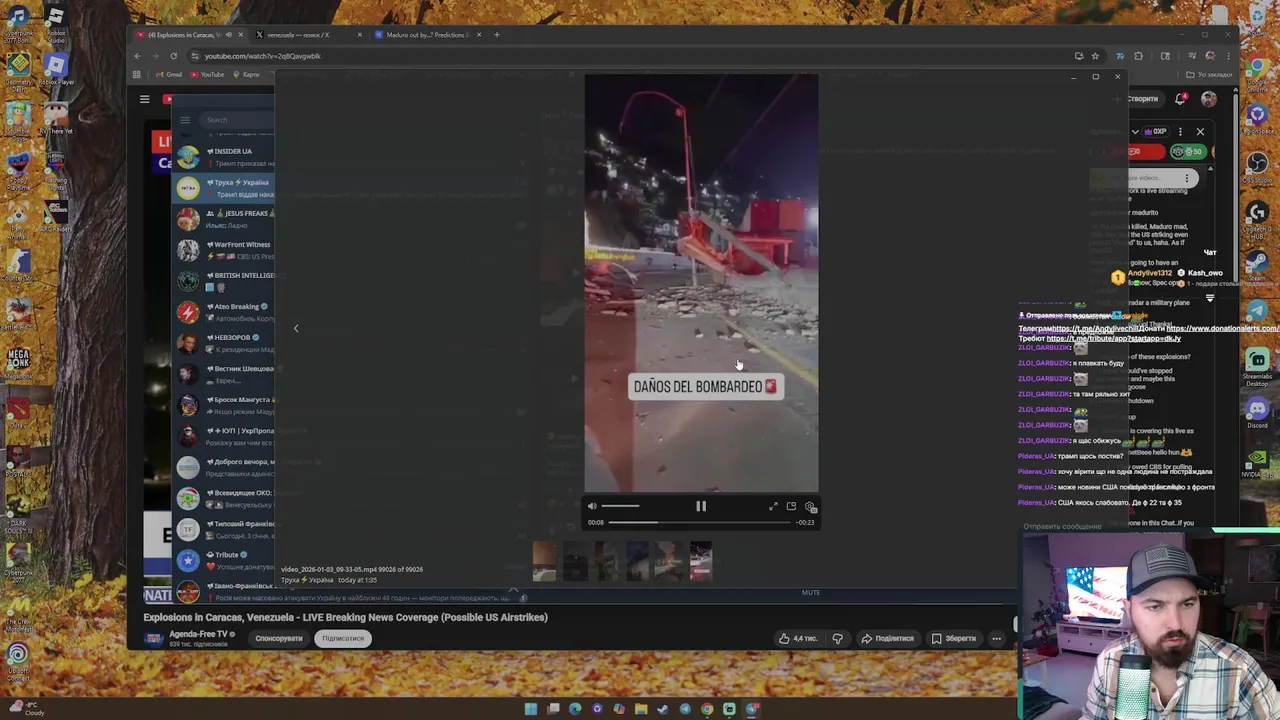This screenshot has width=1280, height=720.
Task: Select the last pink thumbnail in the media strip
Action: (700, 562)
